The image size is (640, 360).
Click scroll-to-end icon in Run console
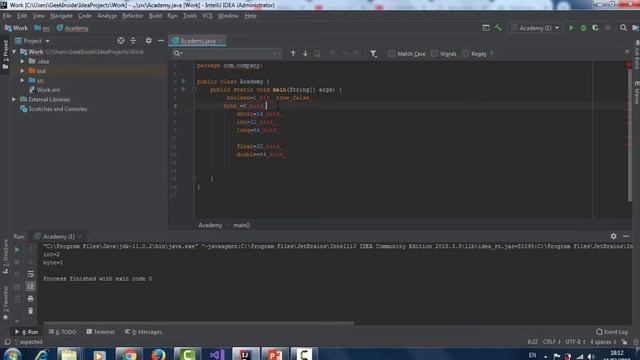point(30,287)
